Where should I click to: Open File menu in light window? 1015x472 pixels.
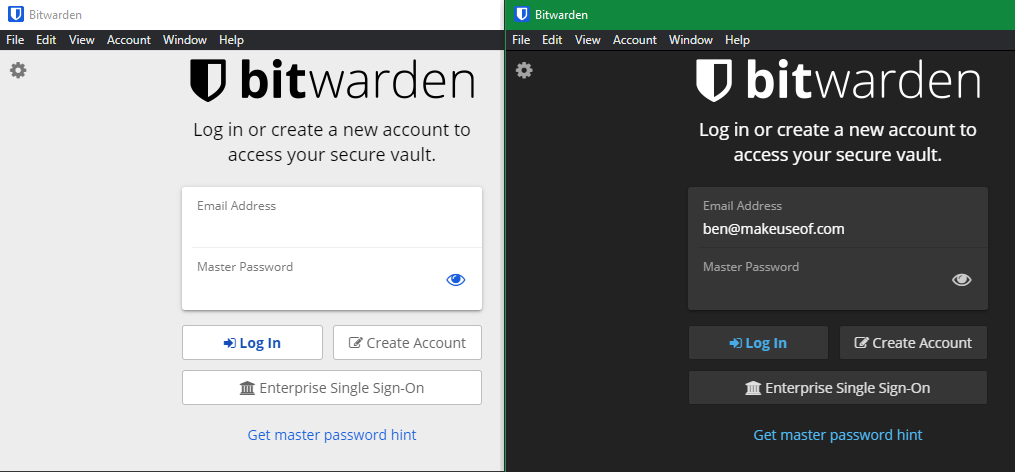coord(15,40)
